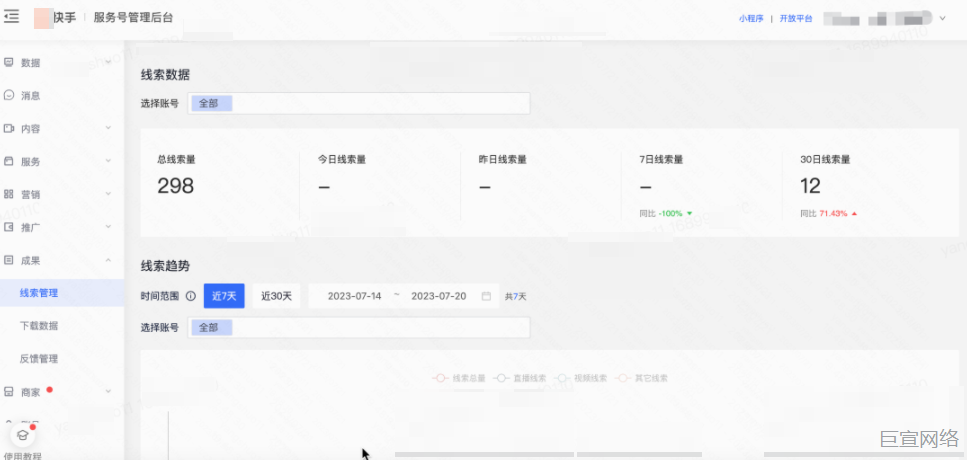This screenshot has height=460, width=967.
Task: Open the account dropdown arrow at top right
Action: pos(942,18)
